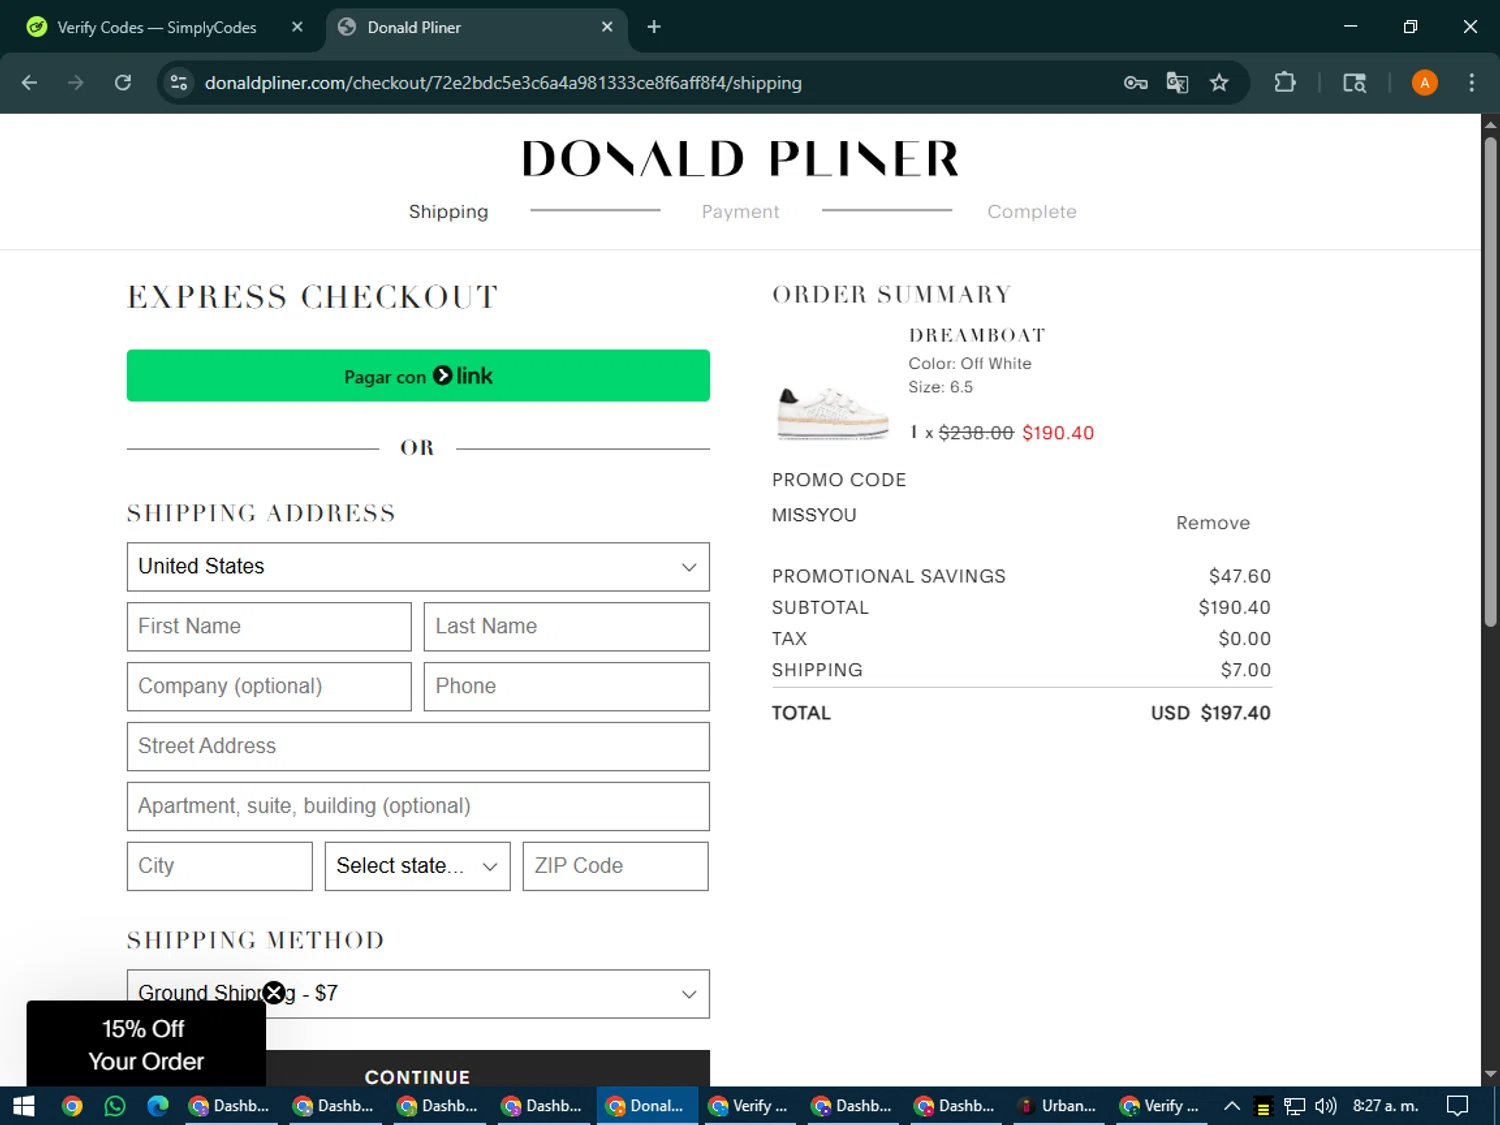Click the translate page icon
The height and width of the screenshot is (1125, 1500).
(x=1177, y=83)
